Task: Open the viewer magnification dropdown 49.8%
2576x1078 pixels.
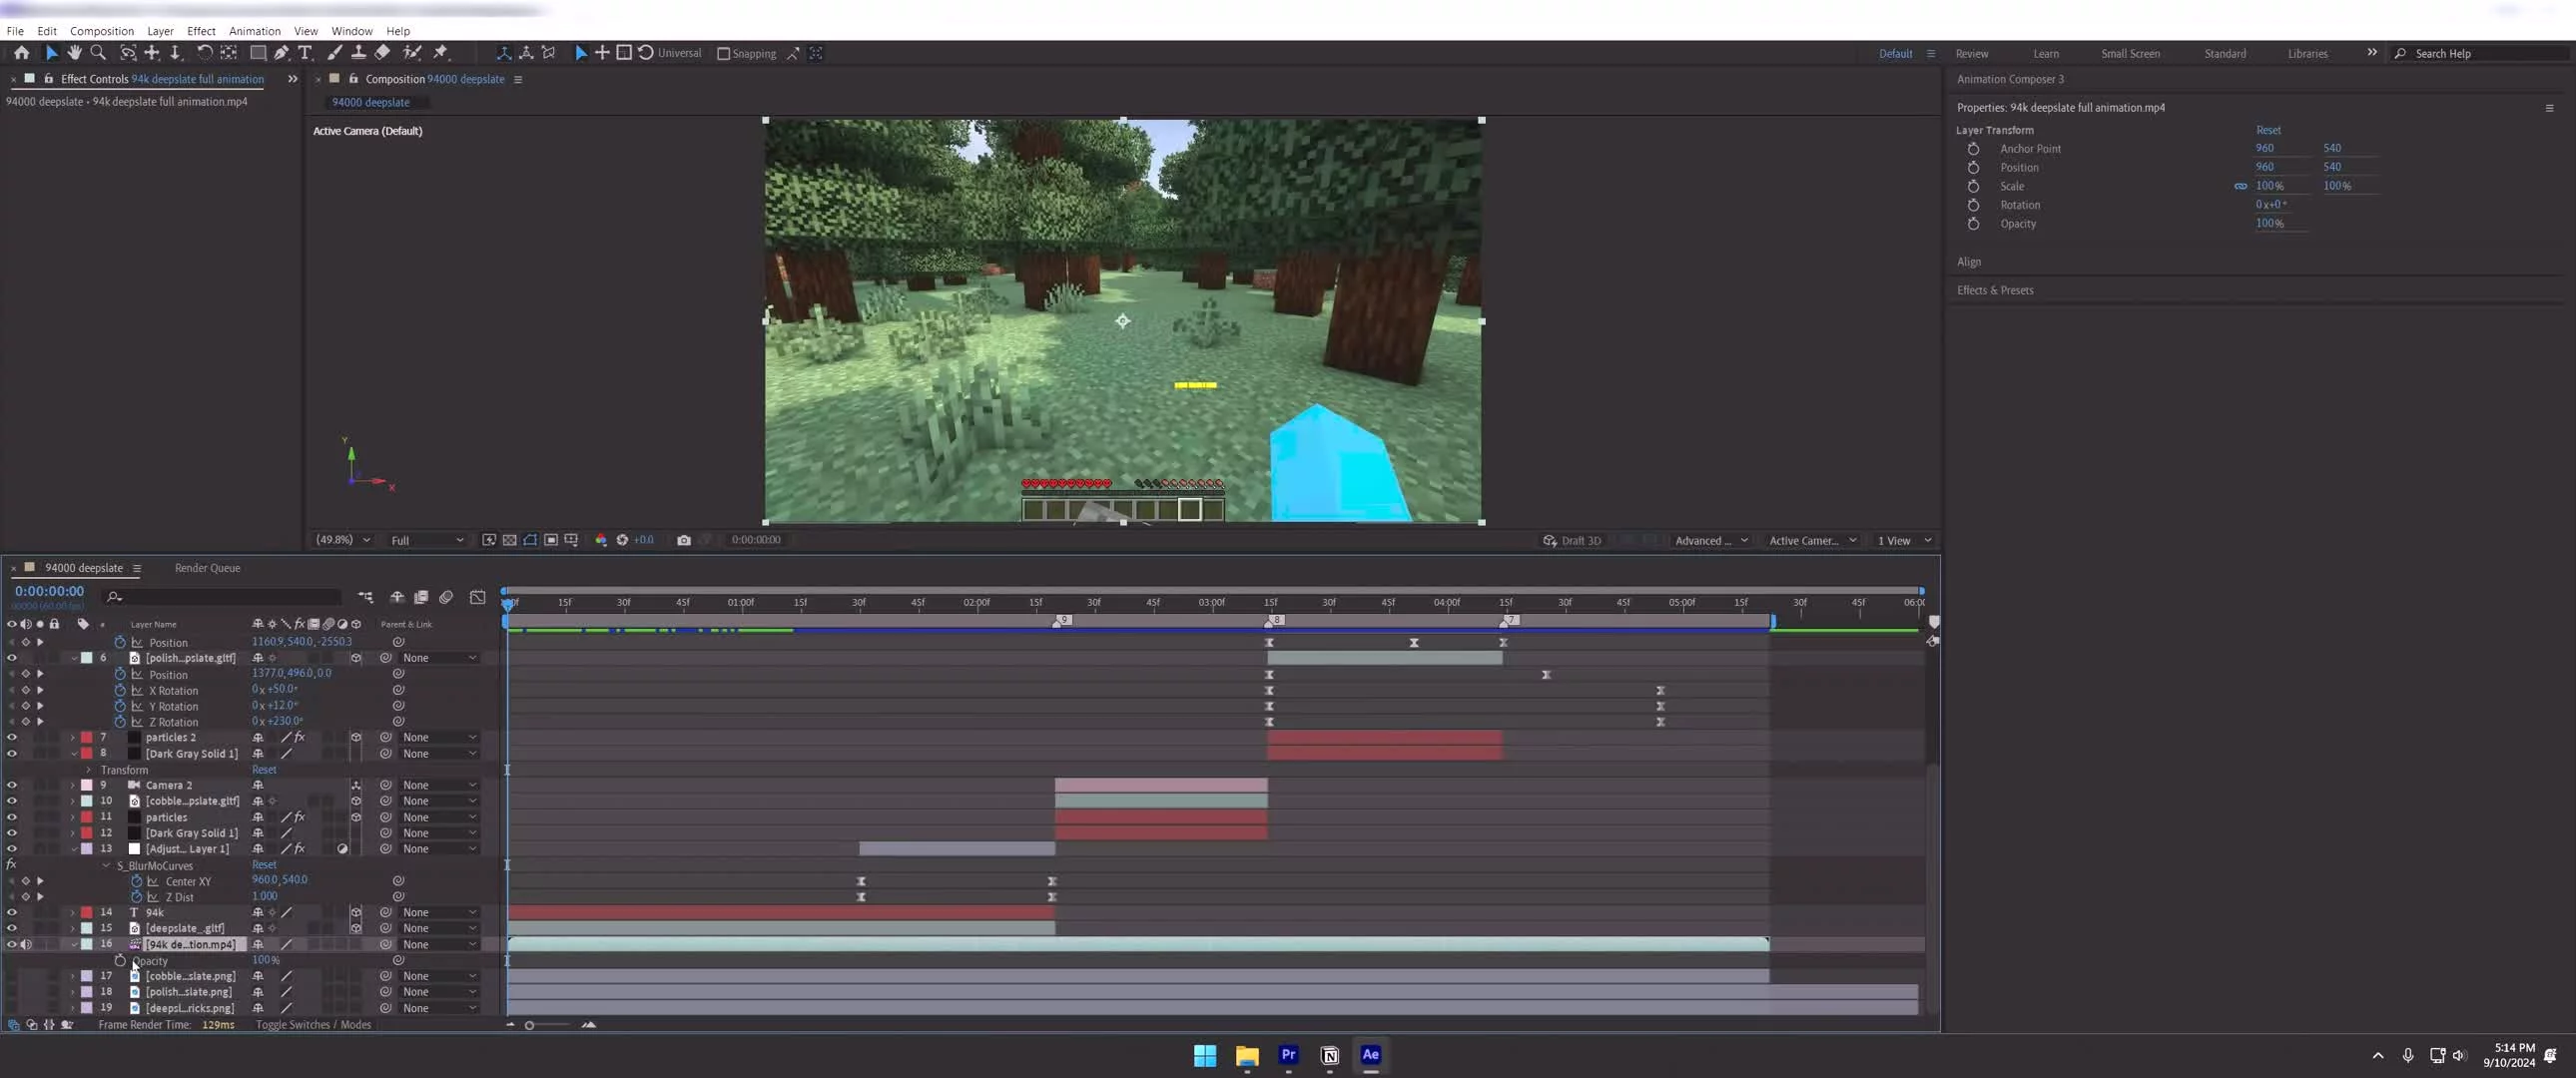Action: [343, 540]
